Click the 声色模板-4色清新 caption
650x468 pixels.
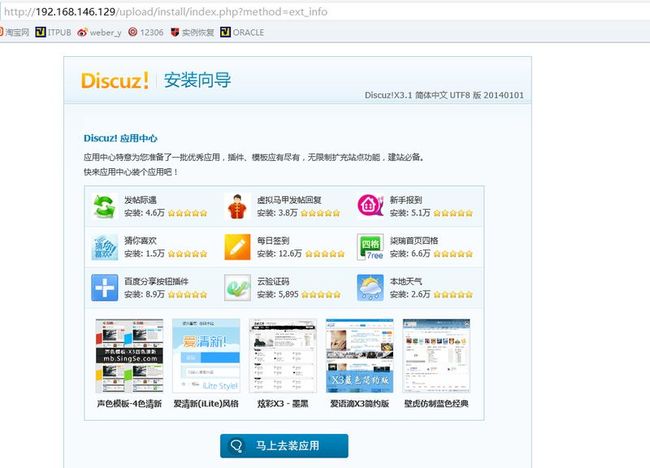click(129, 404)
